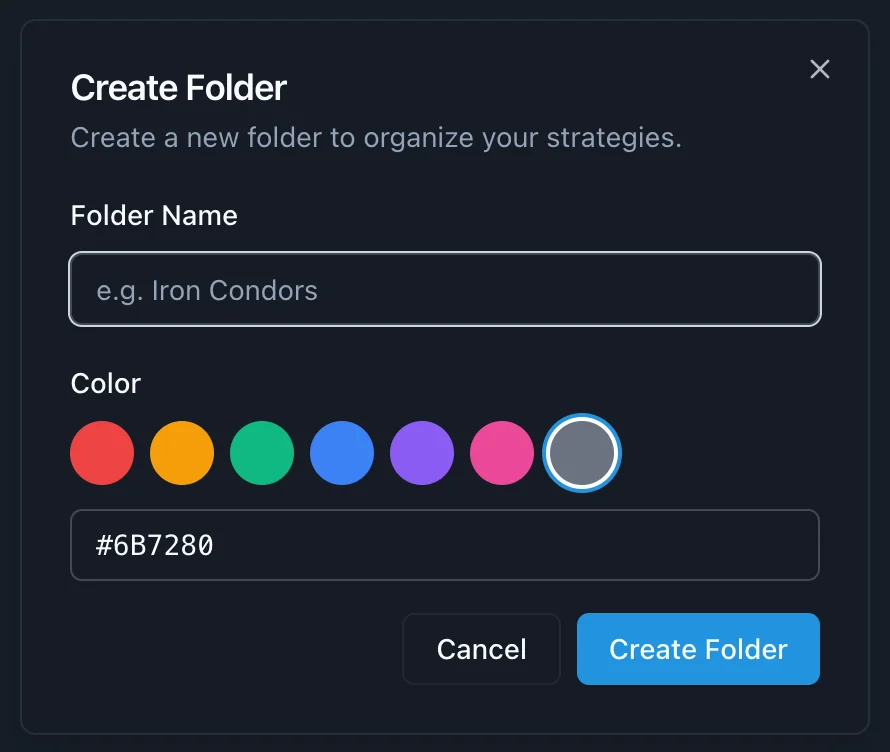Click the Folder Name label
This screenshot has height=752, width=890.
pyautogui.click(x=154, y=215)
